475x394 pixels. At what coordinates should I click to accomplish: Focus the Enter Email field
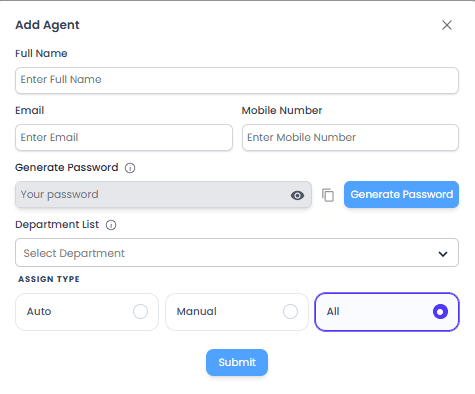click(124, 138)
